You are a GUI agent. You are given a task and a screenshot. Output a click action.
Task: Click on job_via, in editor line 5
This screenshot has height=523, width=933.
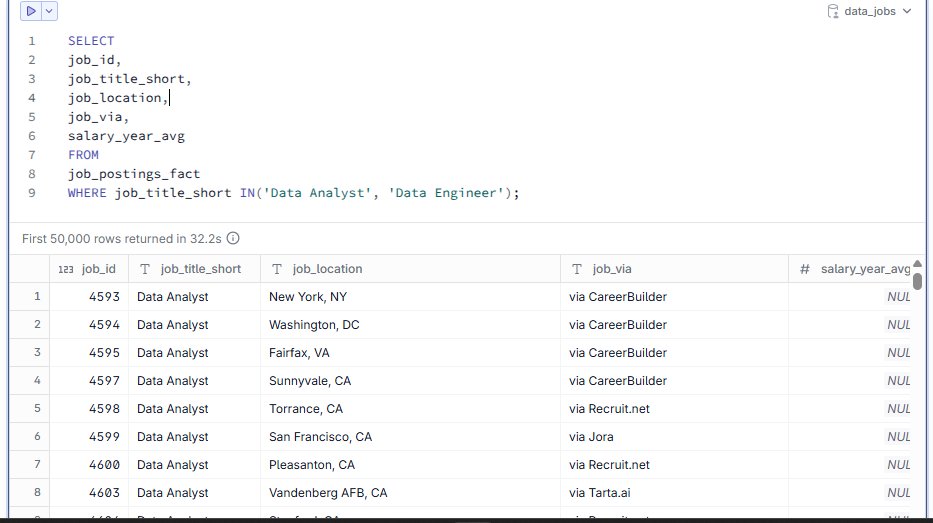[x=98, y=117]
